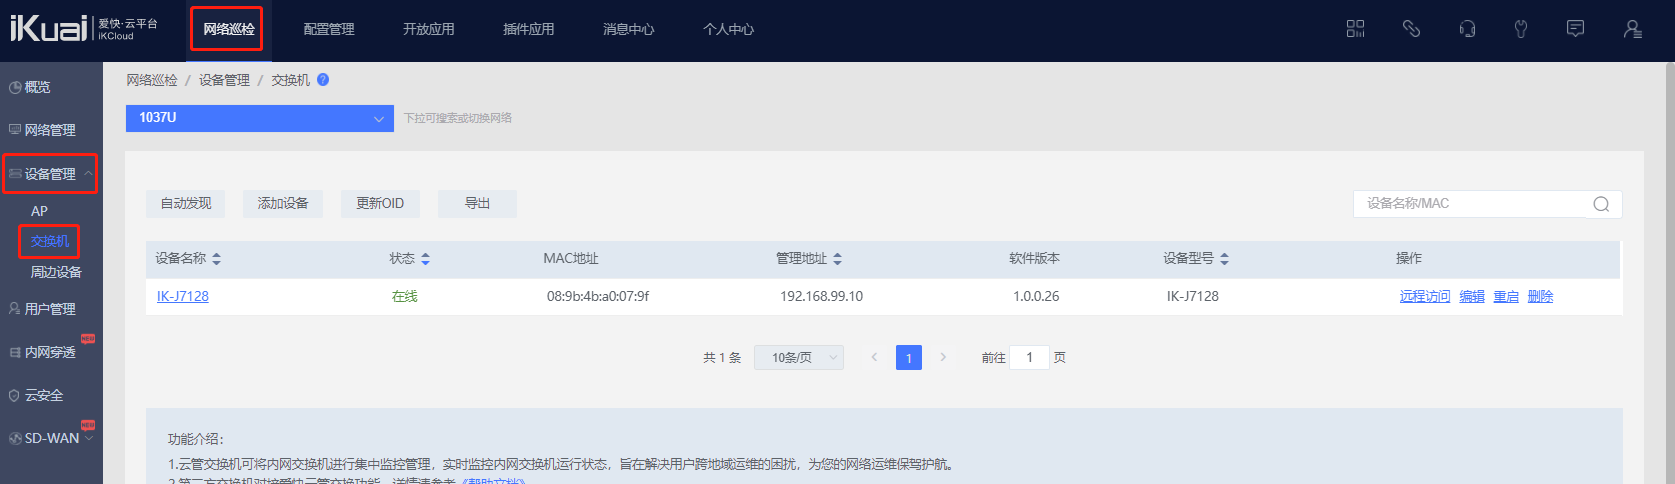
Task: Switch to 配置管理 top tab
Action: (329, 29)
